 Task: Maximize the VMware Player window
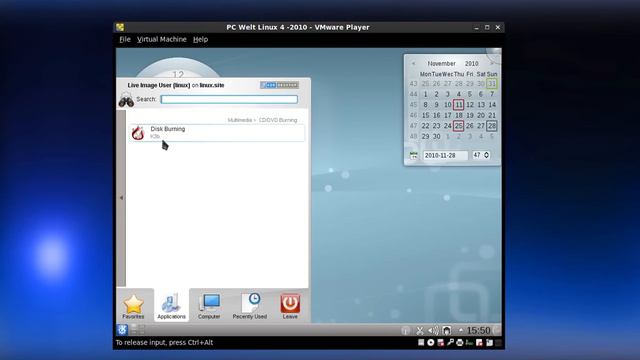tap(487, 27)
